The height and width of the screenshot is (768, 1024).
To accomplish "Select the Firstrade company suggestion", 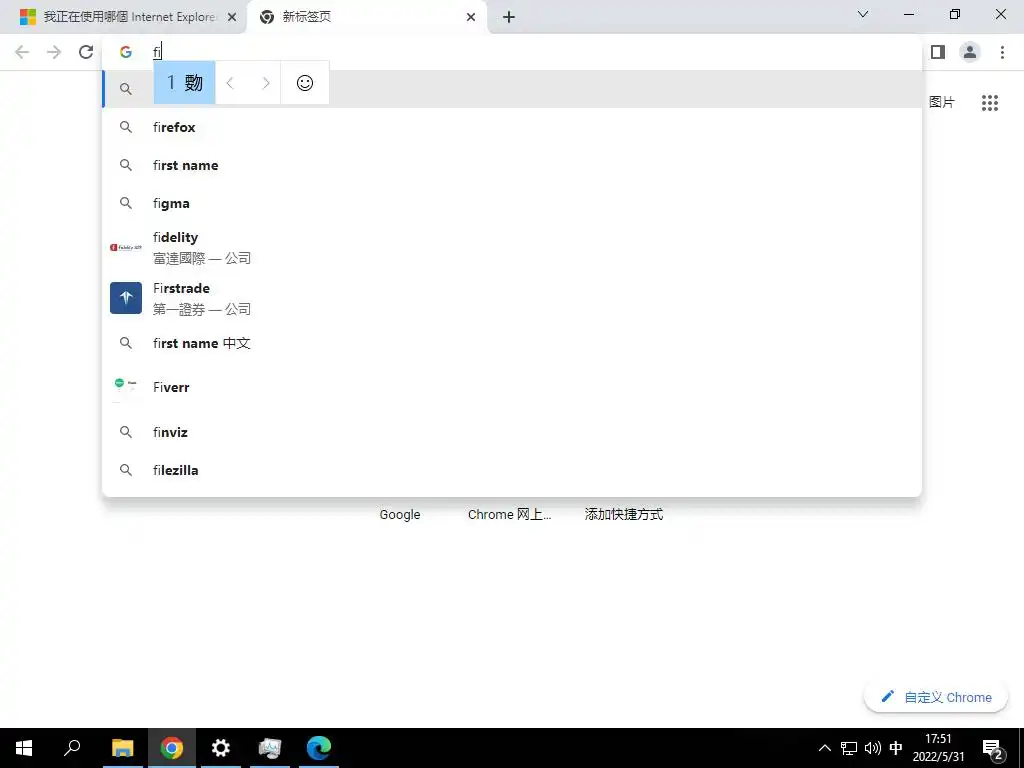I will point(512,298).
